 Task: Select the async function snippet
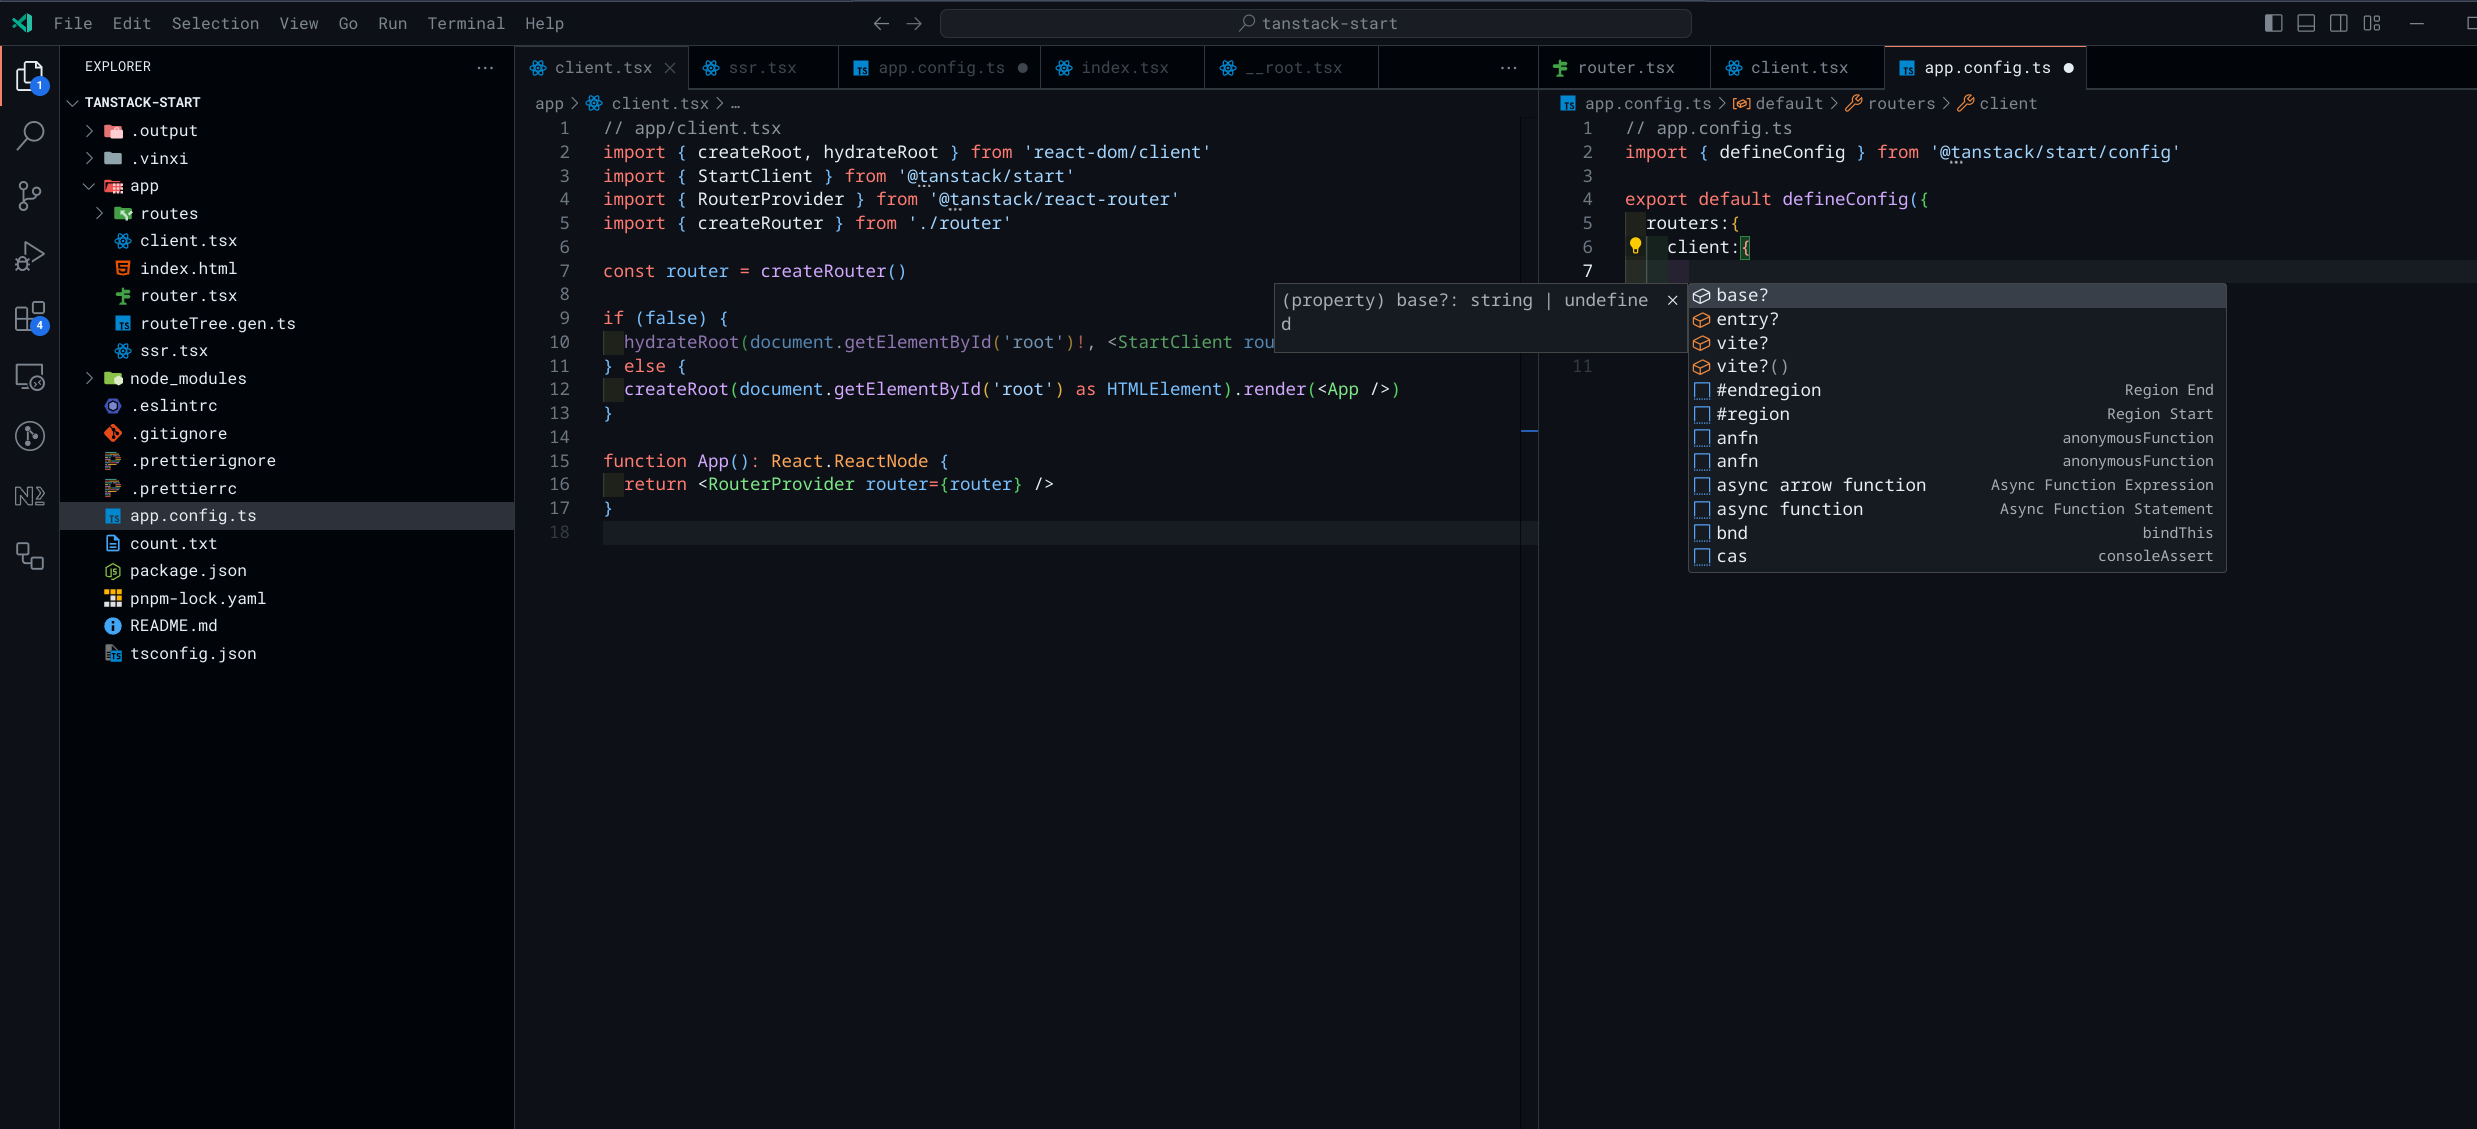point(1957,510)
